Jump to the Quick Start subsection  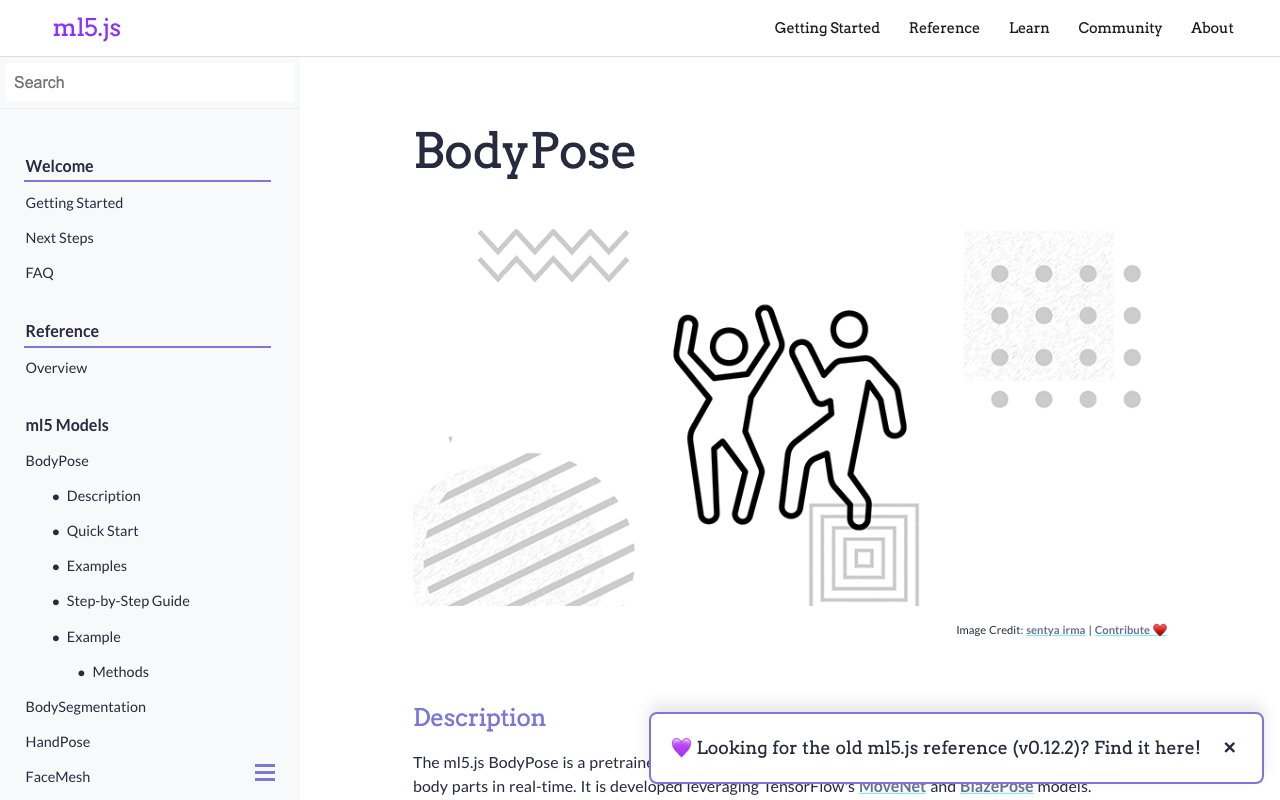(102, 531)
